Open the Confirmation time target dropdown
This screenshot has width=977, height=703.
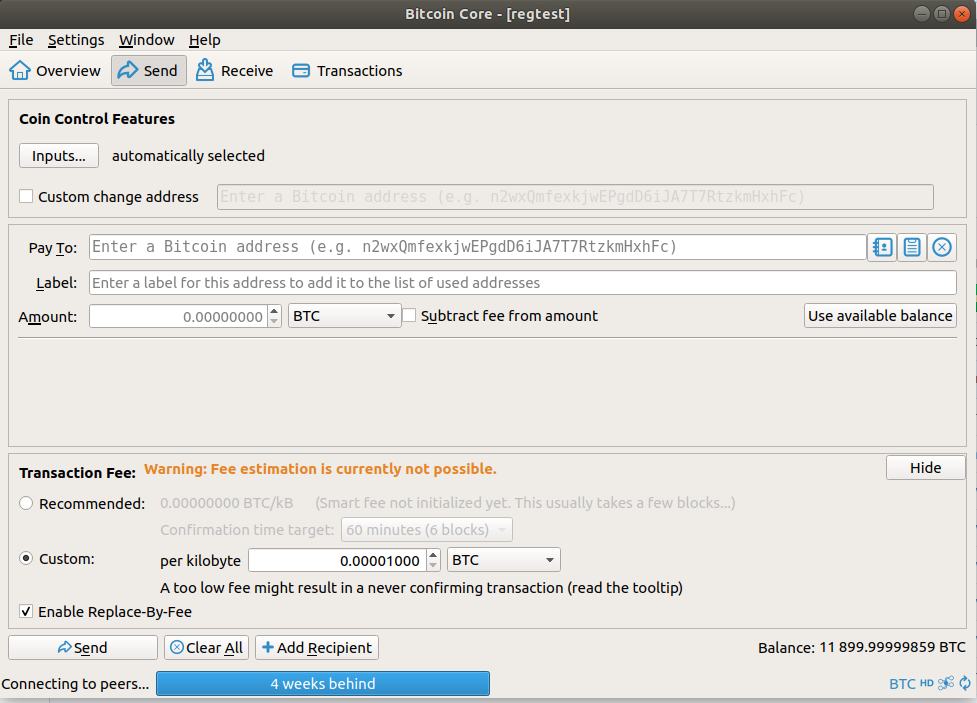pyautogui.click(x=427, y=530)
